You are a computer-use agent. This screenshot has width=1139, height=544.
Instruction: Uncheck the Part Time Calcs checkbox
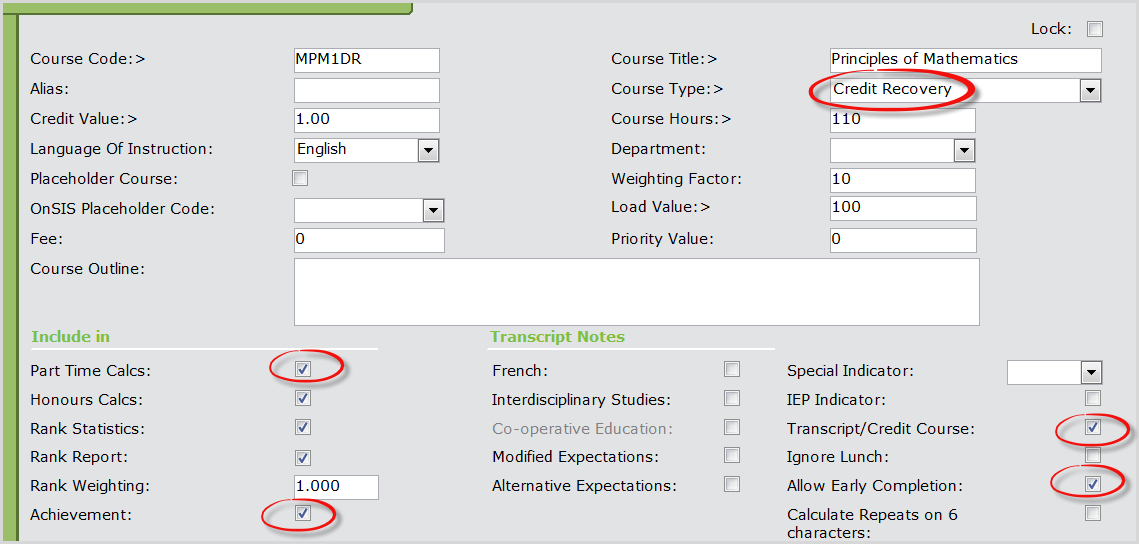[x=303, y=369]
